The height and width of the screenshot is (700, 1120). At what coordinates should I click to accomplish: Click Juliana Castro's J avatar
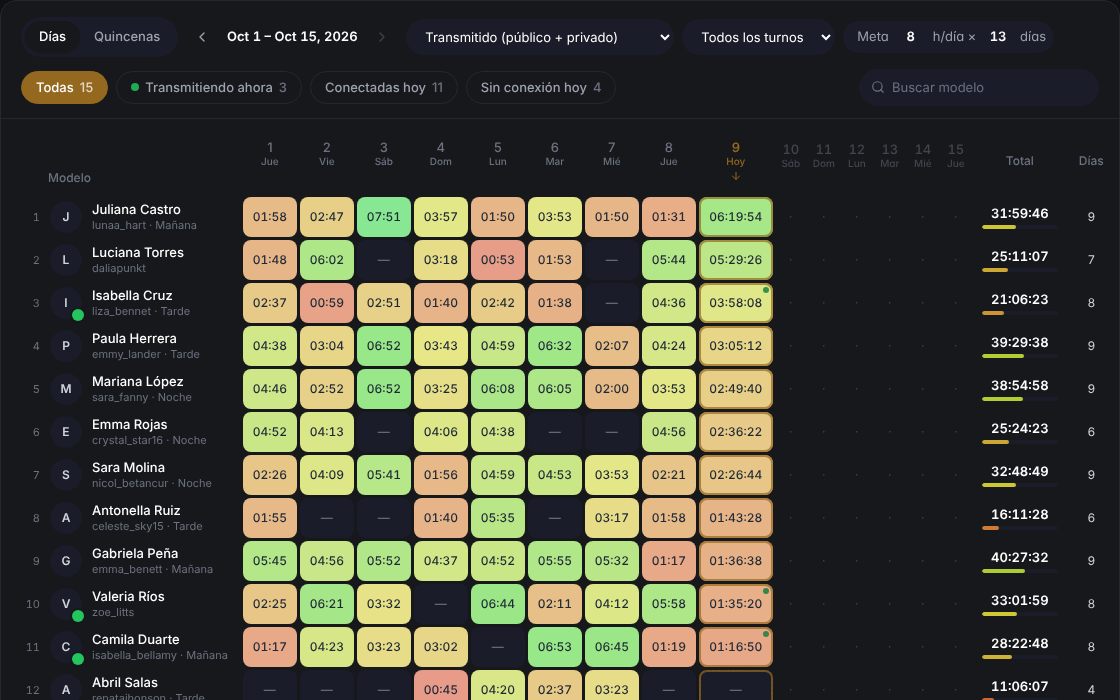tap(66, 216)
